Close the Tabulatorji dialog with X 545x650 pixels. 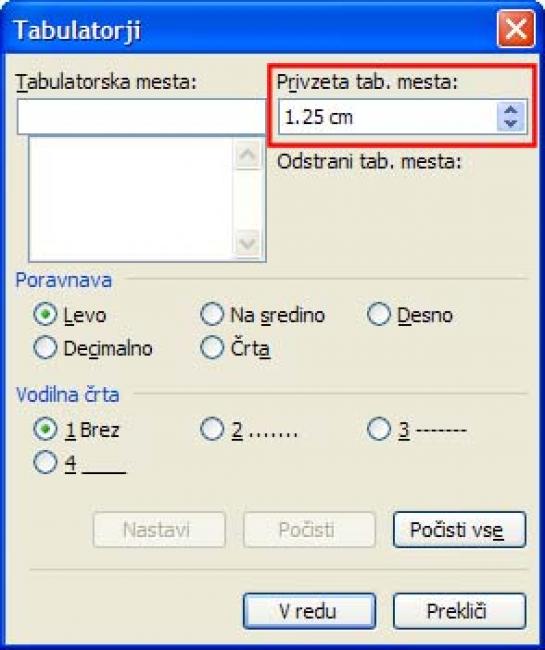tap(516, 29)
